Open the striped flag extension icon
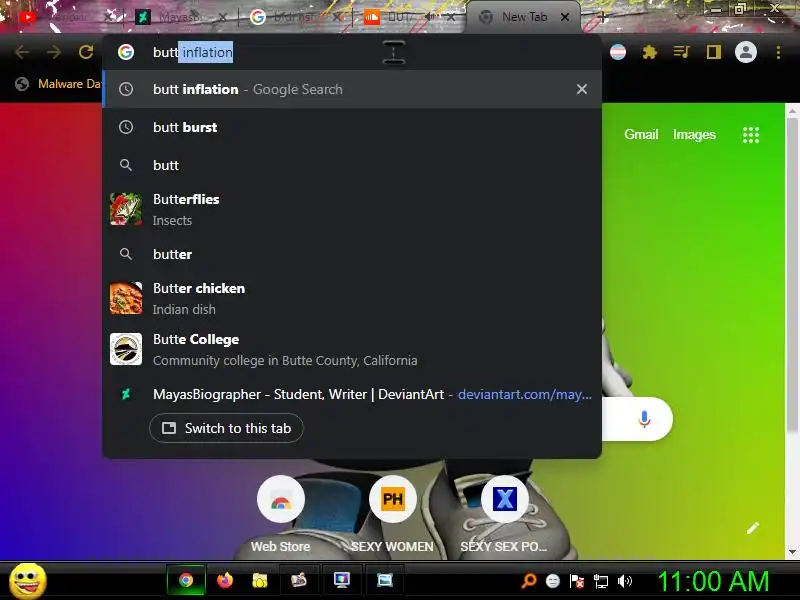 [x=617, y=52]
